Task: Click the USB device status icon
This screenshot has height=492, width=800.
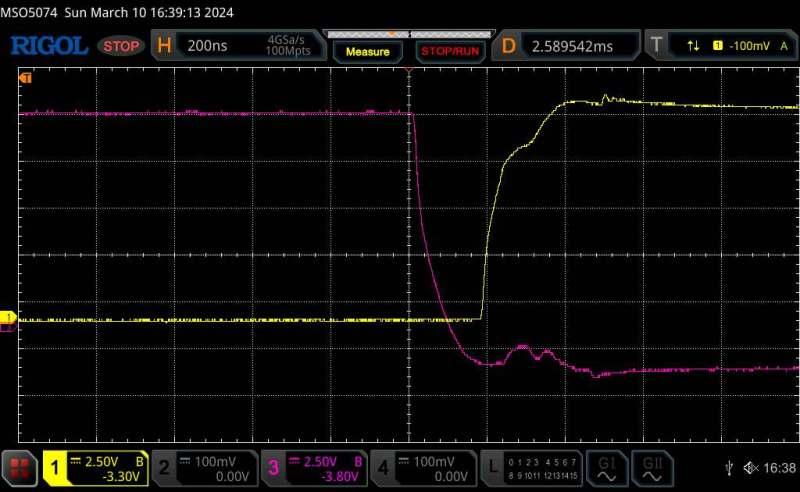Action: coord(730,468)
